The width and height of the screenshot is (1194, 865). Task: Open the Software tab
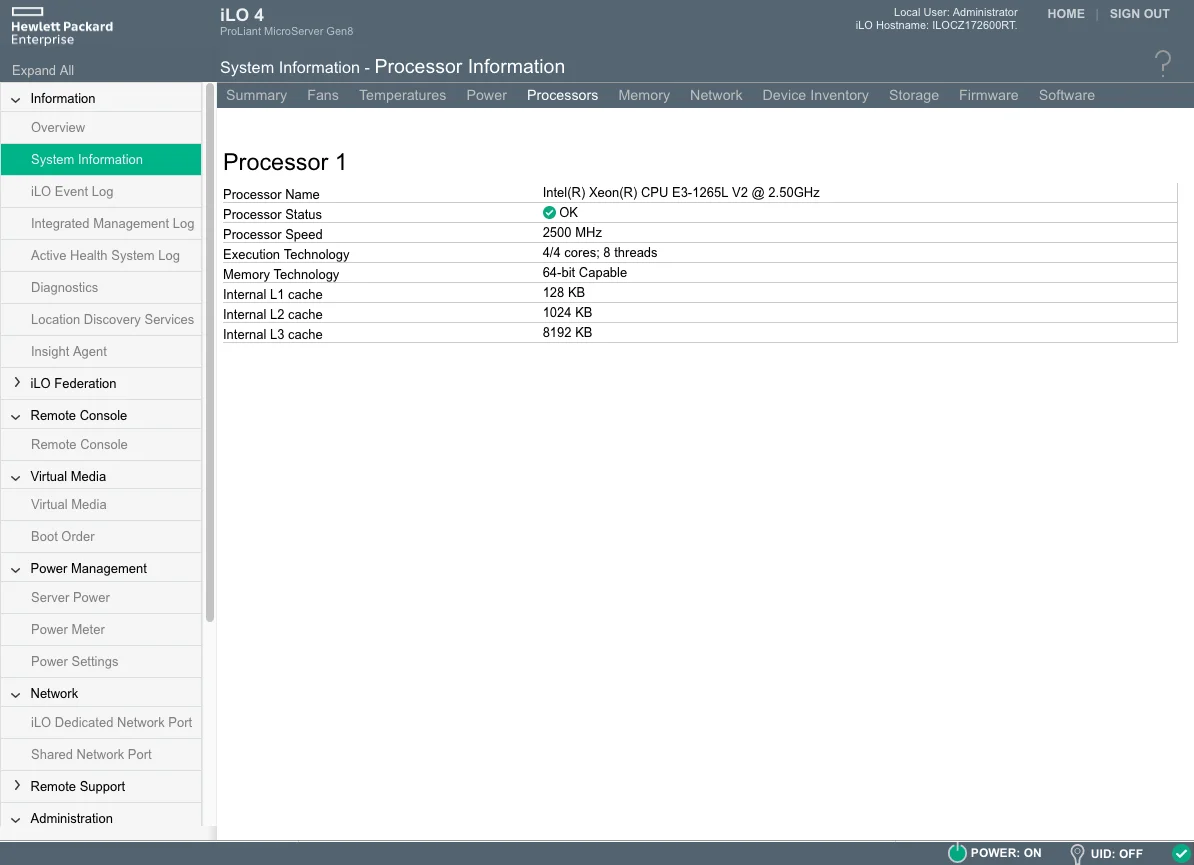pos(1067,95)
